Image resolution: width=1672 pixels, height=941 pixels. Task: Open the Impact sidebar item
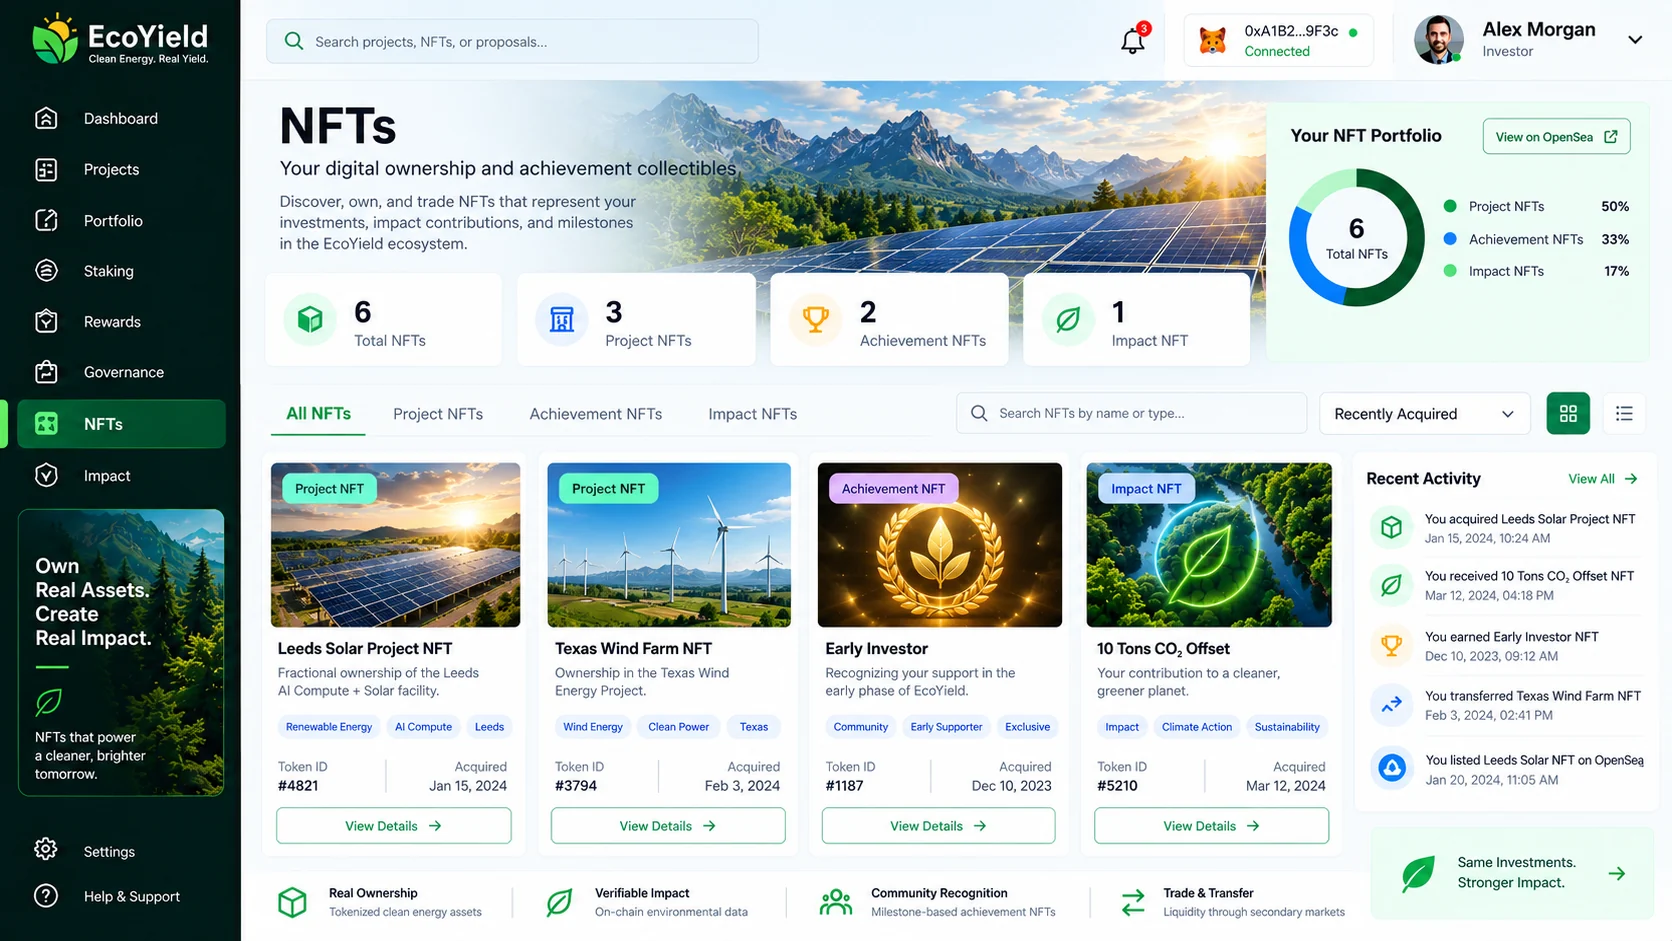click(121, 475)
